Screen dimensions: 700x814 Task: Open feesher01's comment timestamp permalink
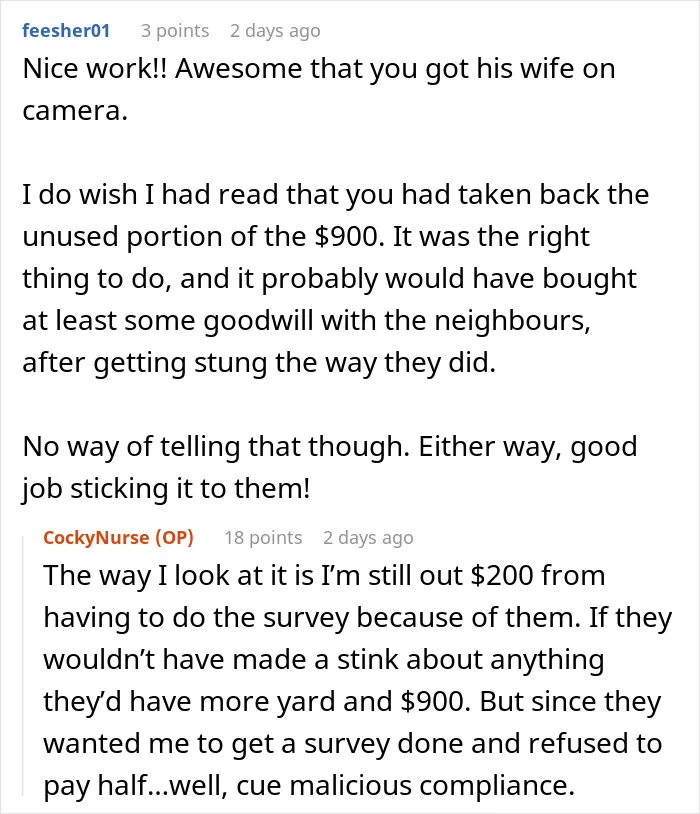(275, 31)
